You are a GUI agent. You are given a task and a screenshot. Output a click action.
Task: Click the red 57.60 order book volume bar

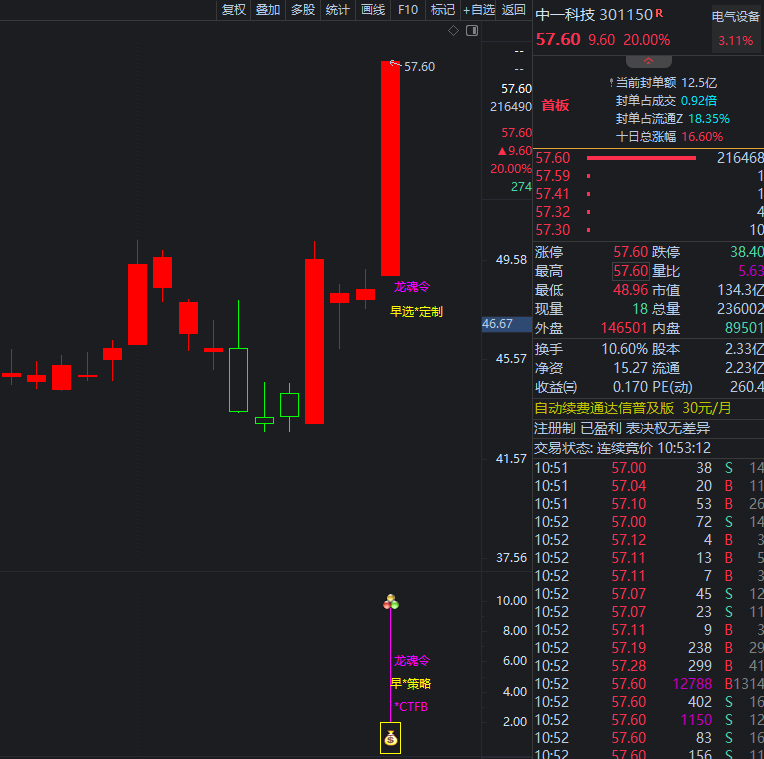[641, 158]
